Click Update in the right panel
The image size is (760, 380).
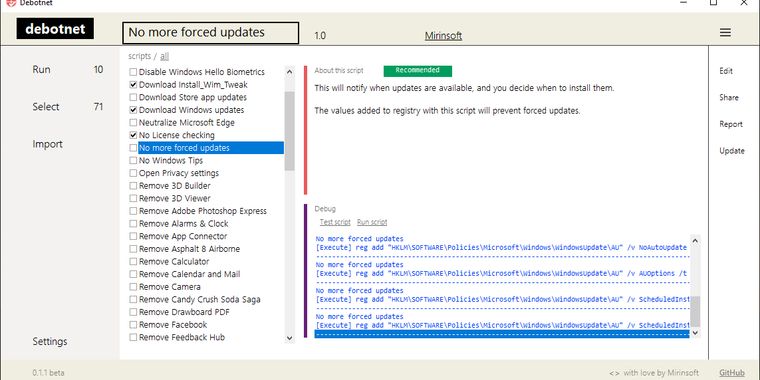pyautogui.click(x=732, y=151)
